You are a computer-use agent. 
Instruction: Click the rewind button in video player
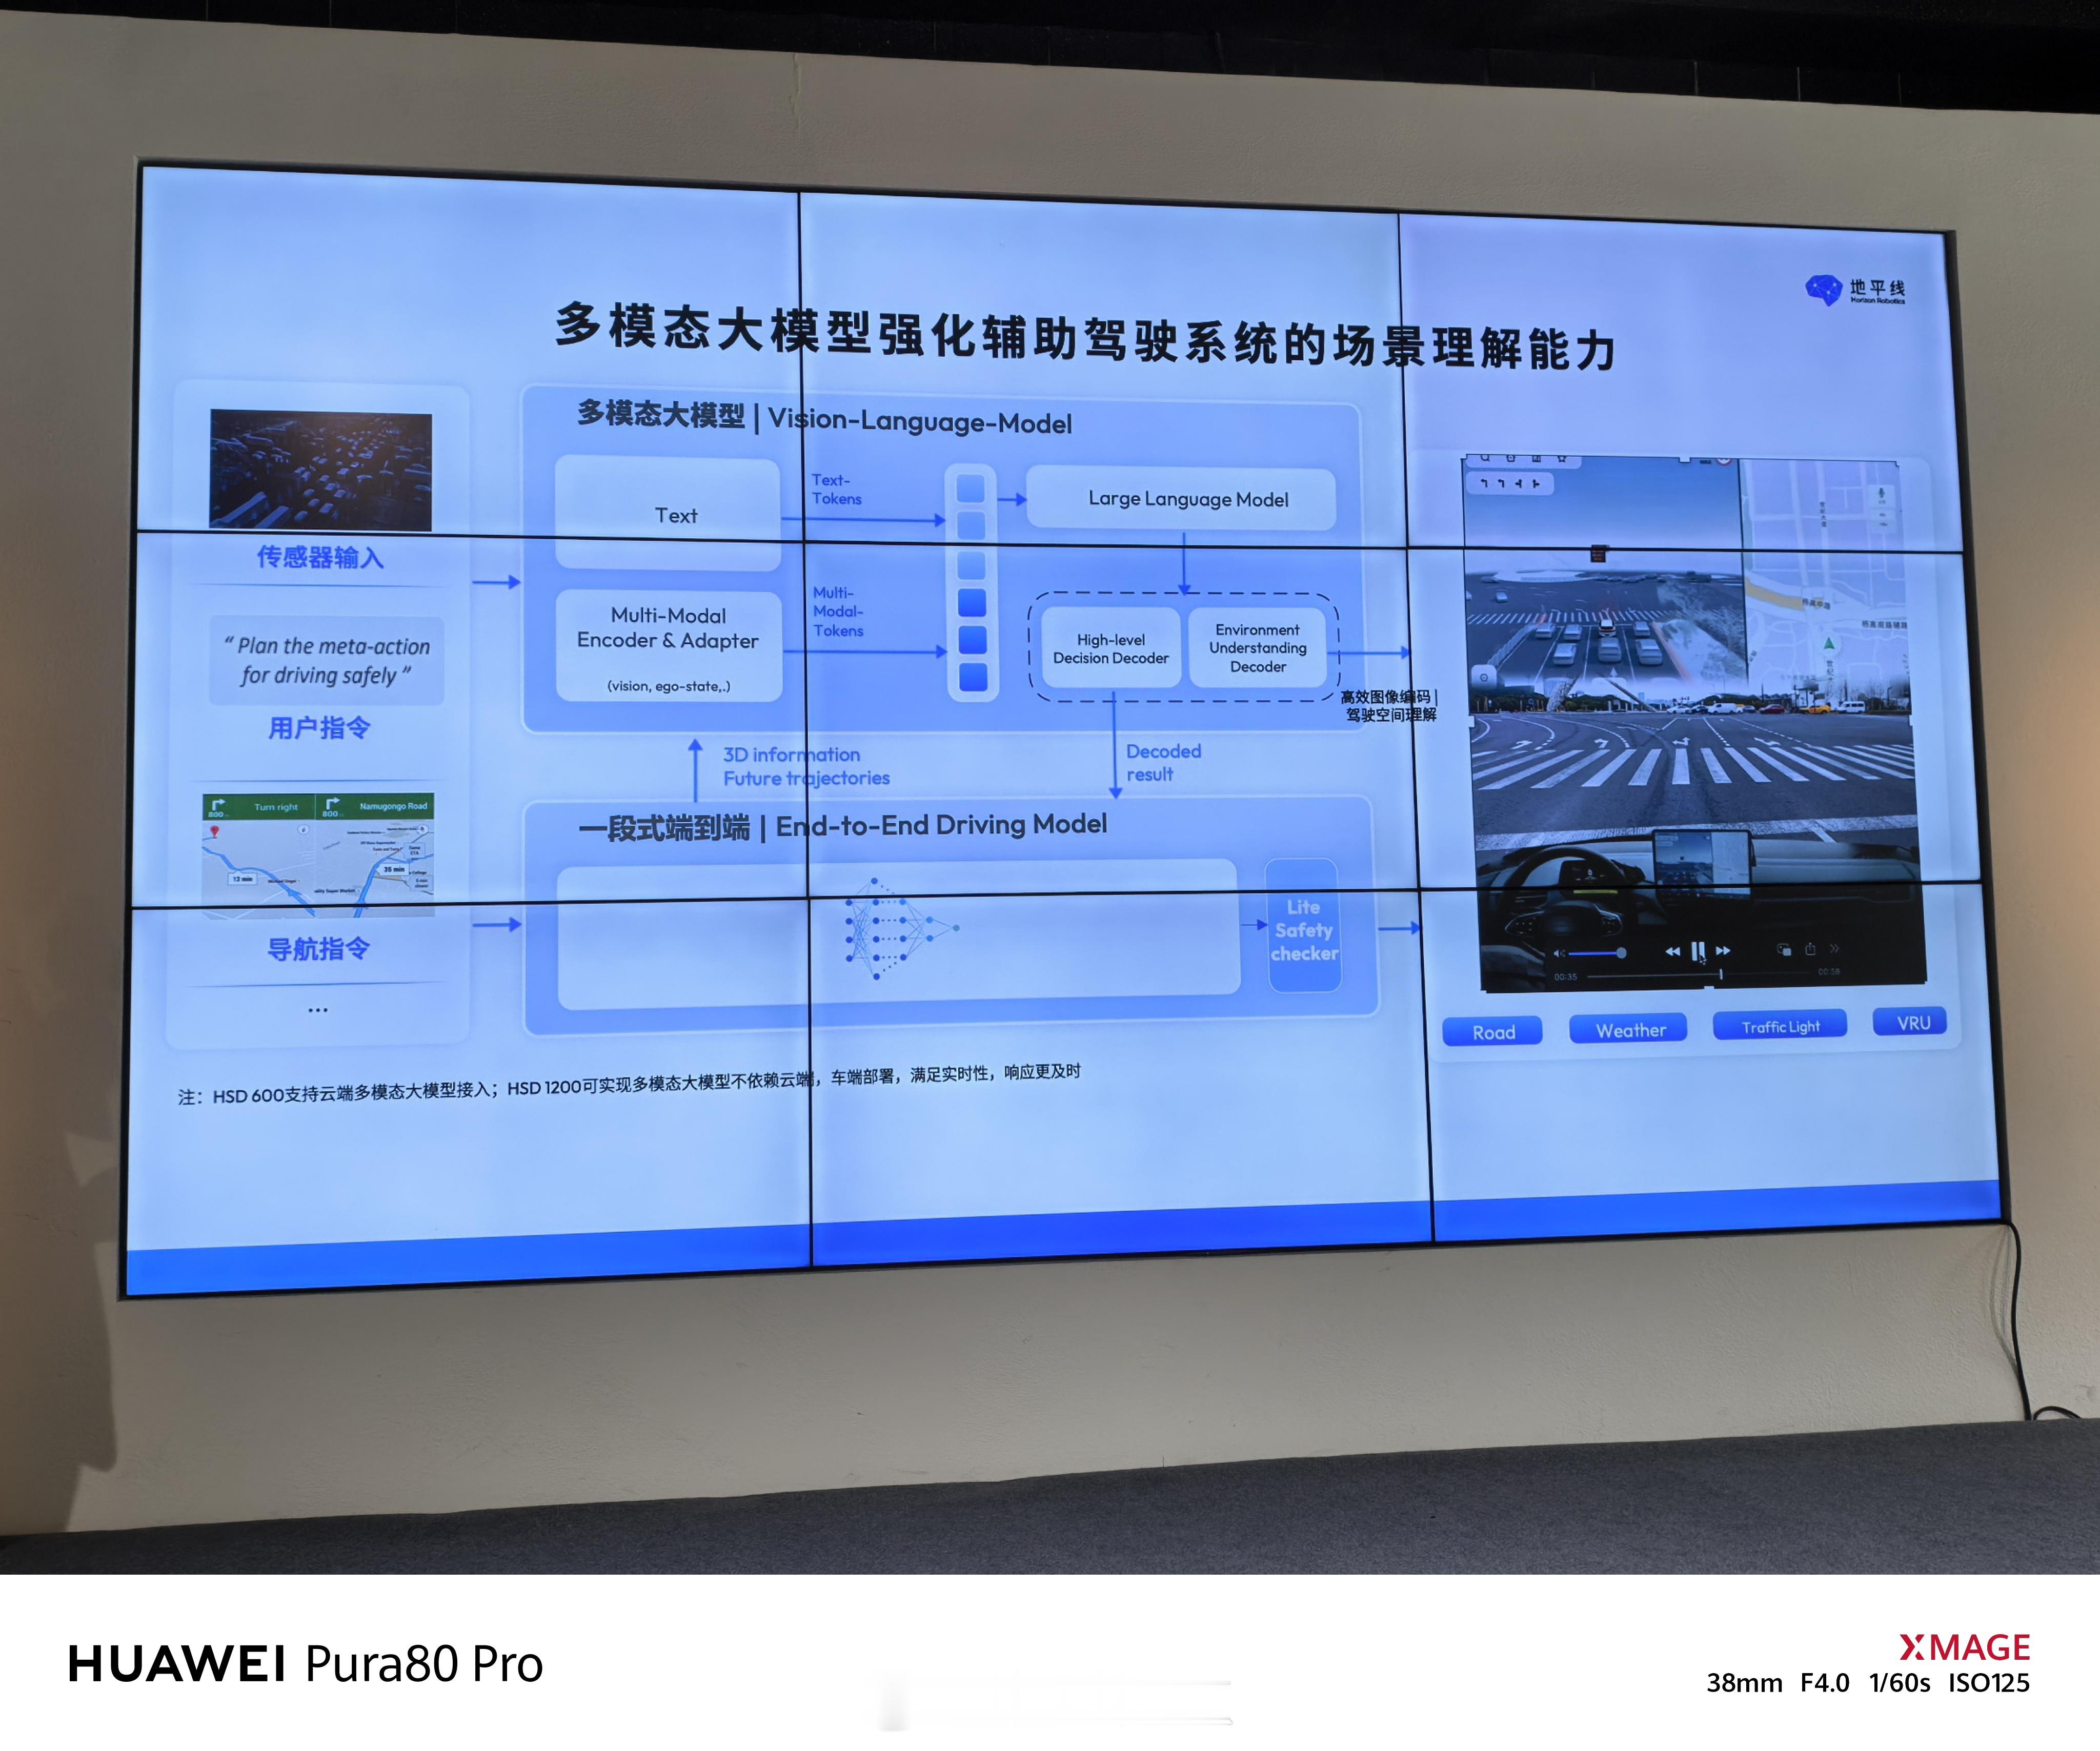(1672, 951)
